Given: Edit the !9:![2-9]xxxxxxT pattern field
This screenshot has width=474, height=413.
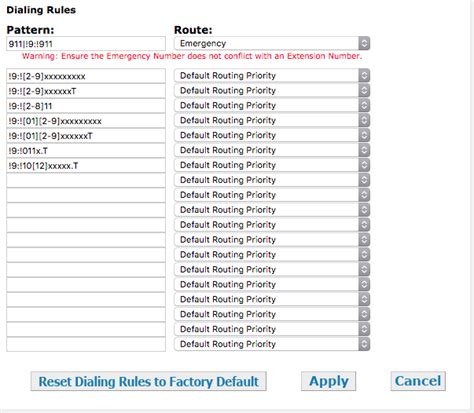Looking at the screenshot, I should [86, 91].
